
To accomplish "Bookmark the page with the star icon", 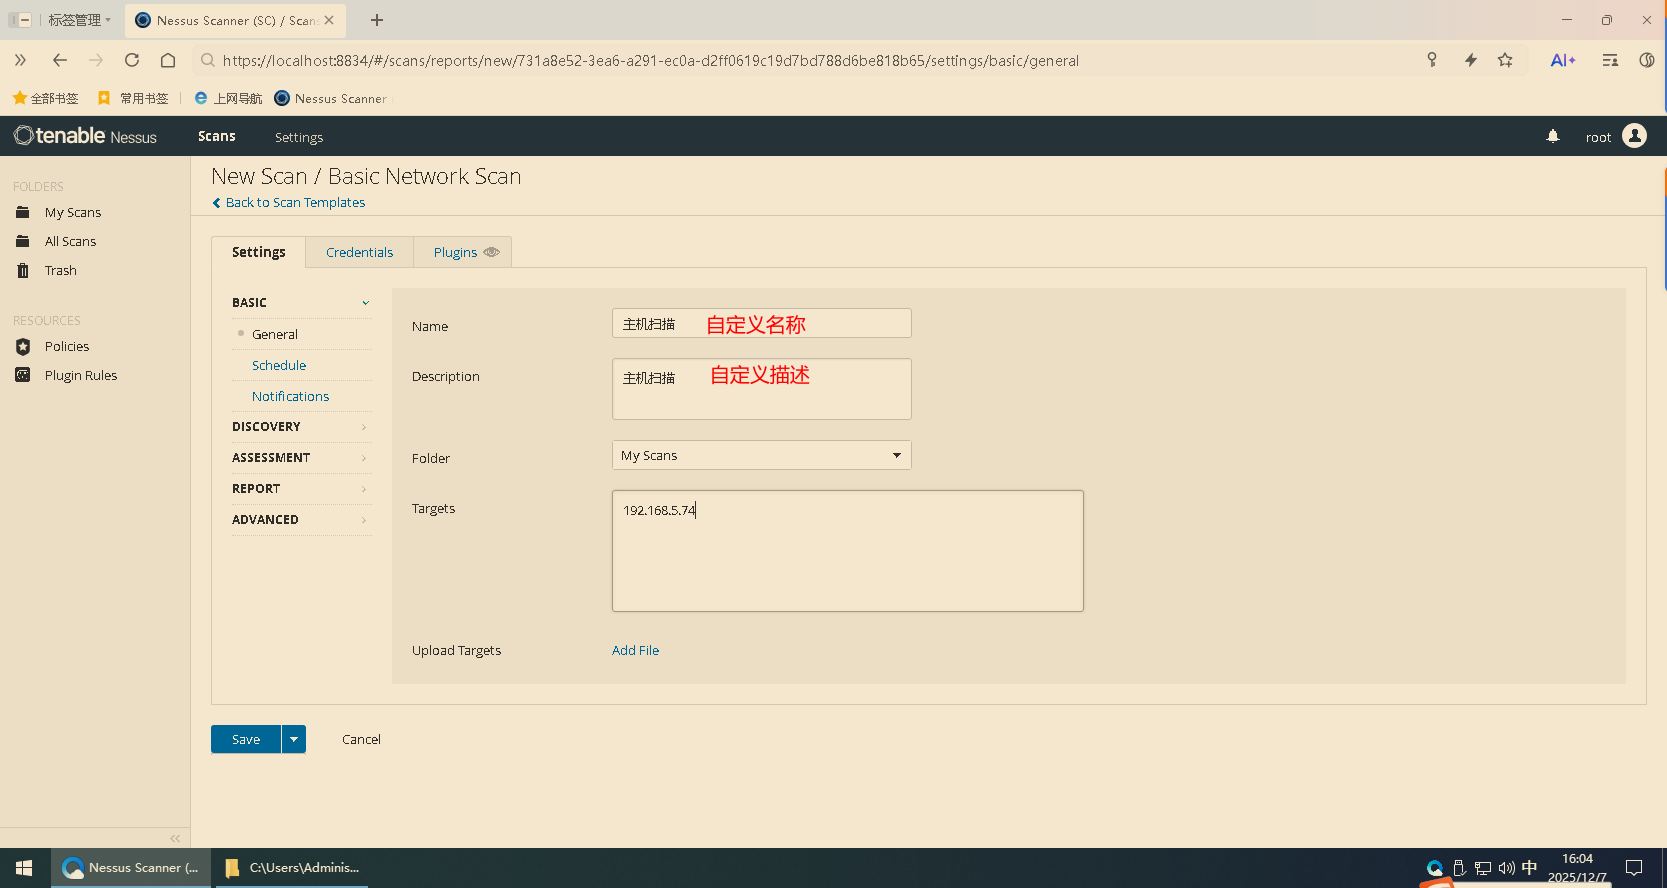I will pyautogui.click(x=1505, y=60).
